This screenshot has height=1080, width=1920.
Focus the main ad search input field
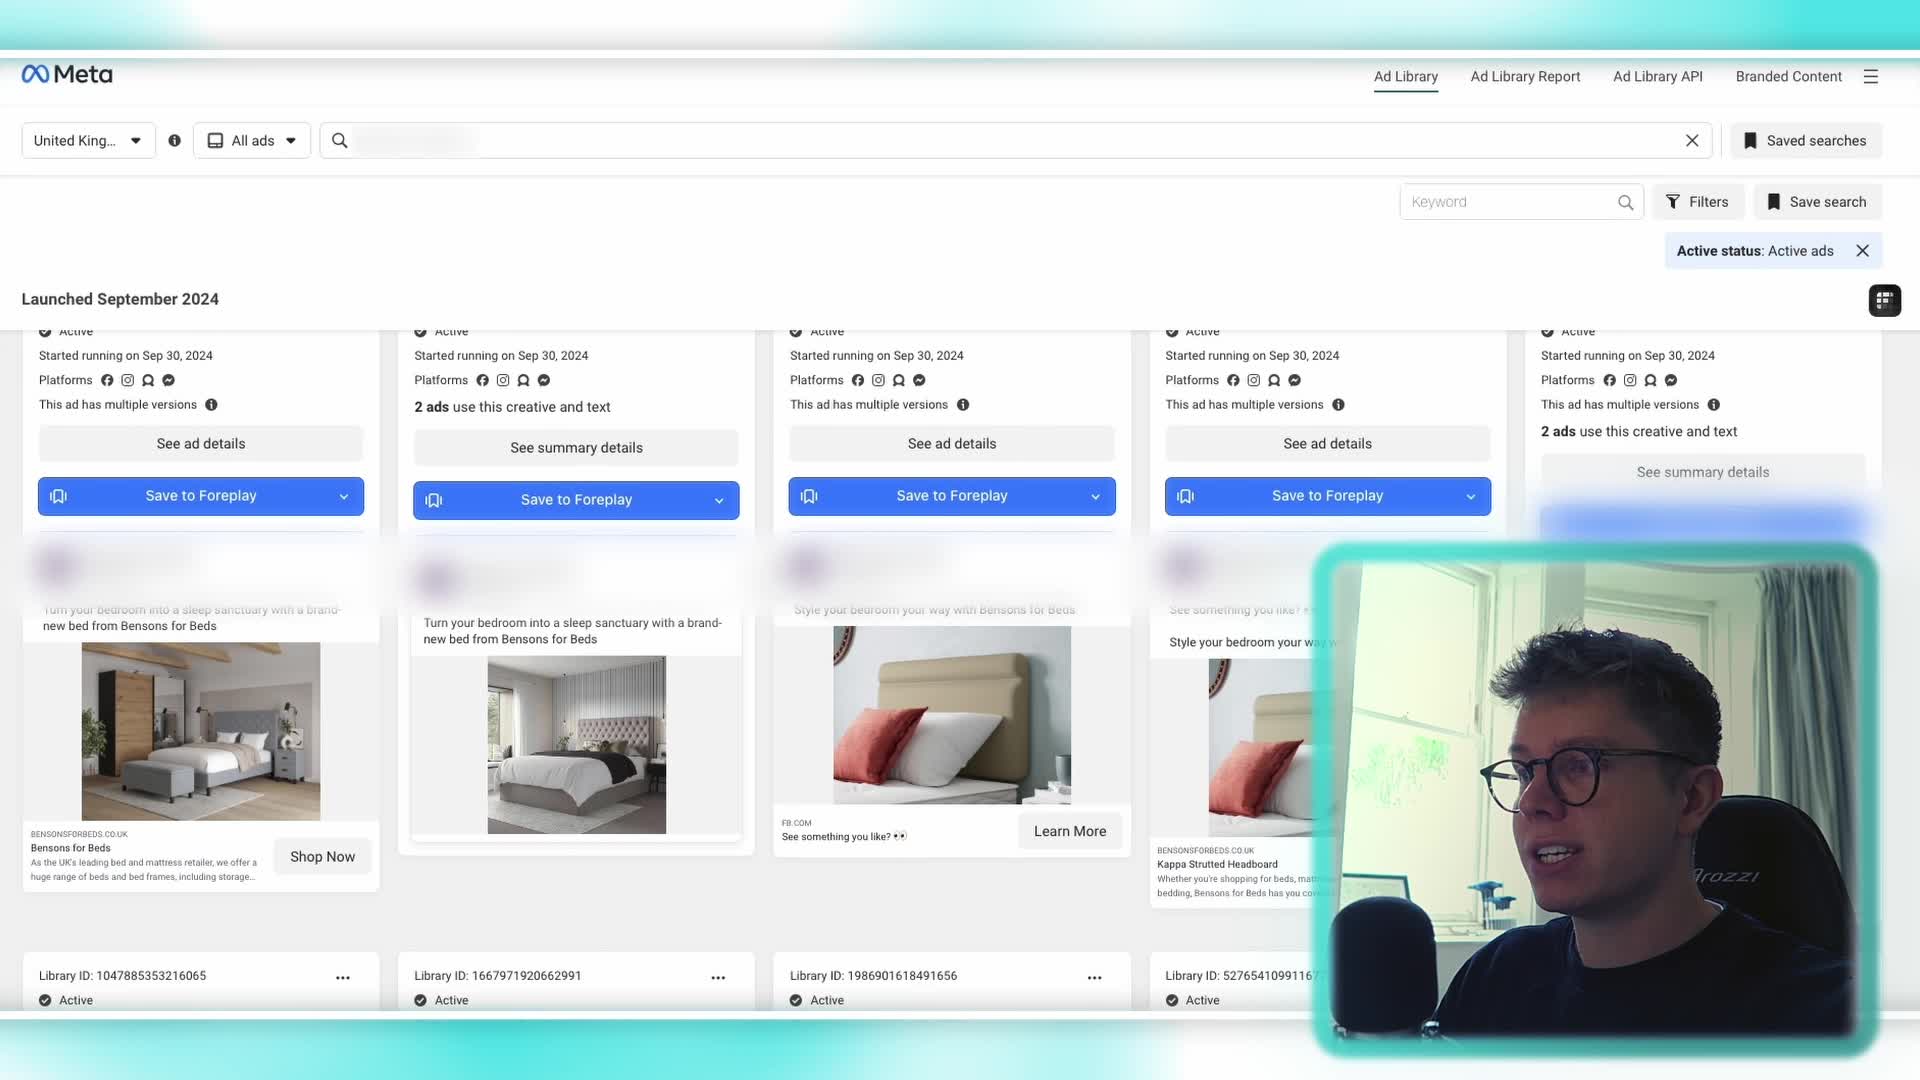click(x=1015, y=141)
